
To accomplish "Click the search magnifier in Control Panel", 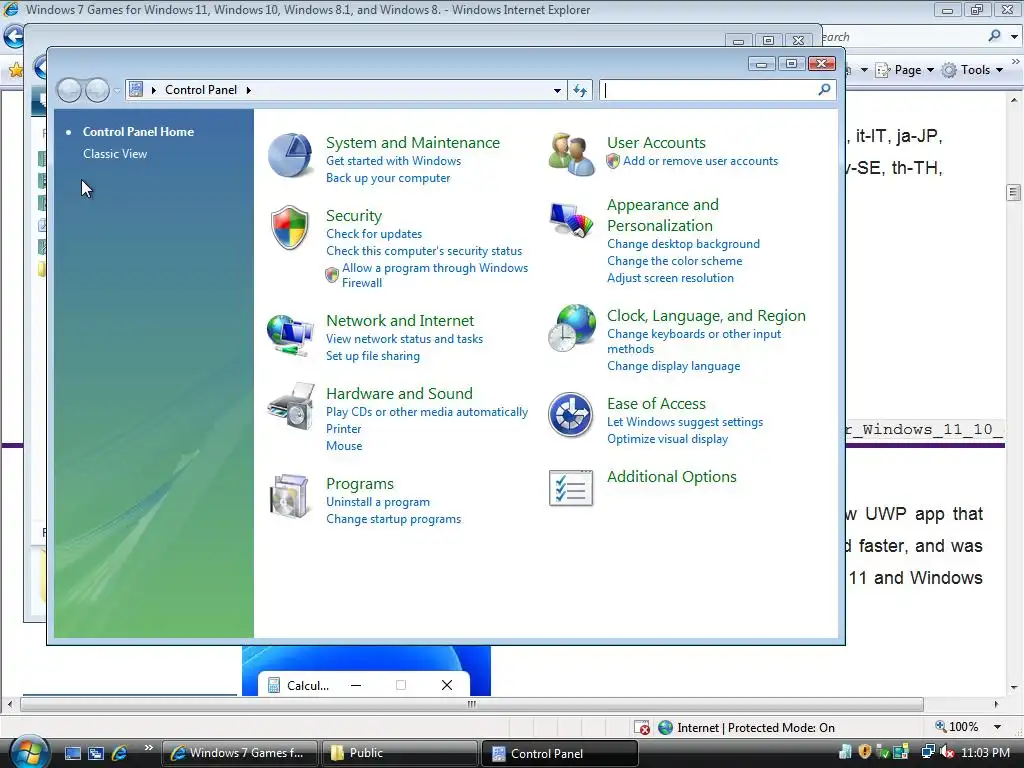I will point(824,89).
